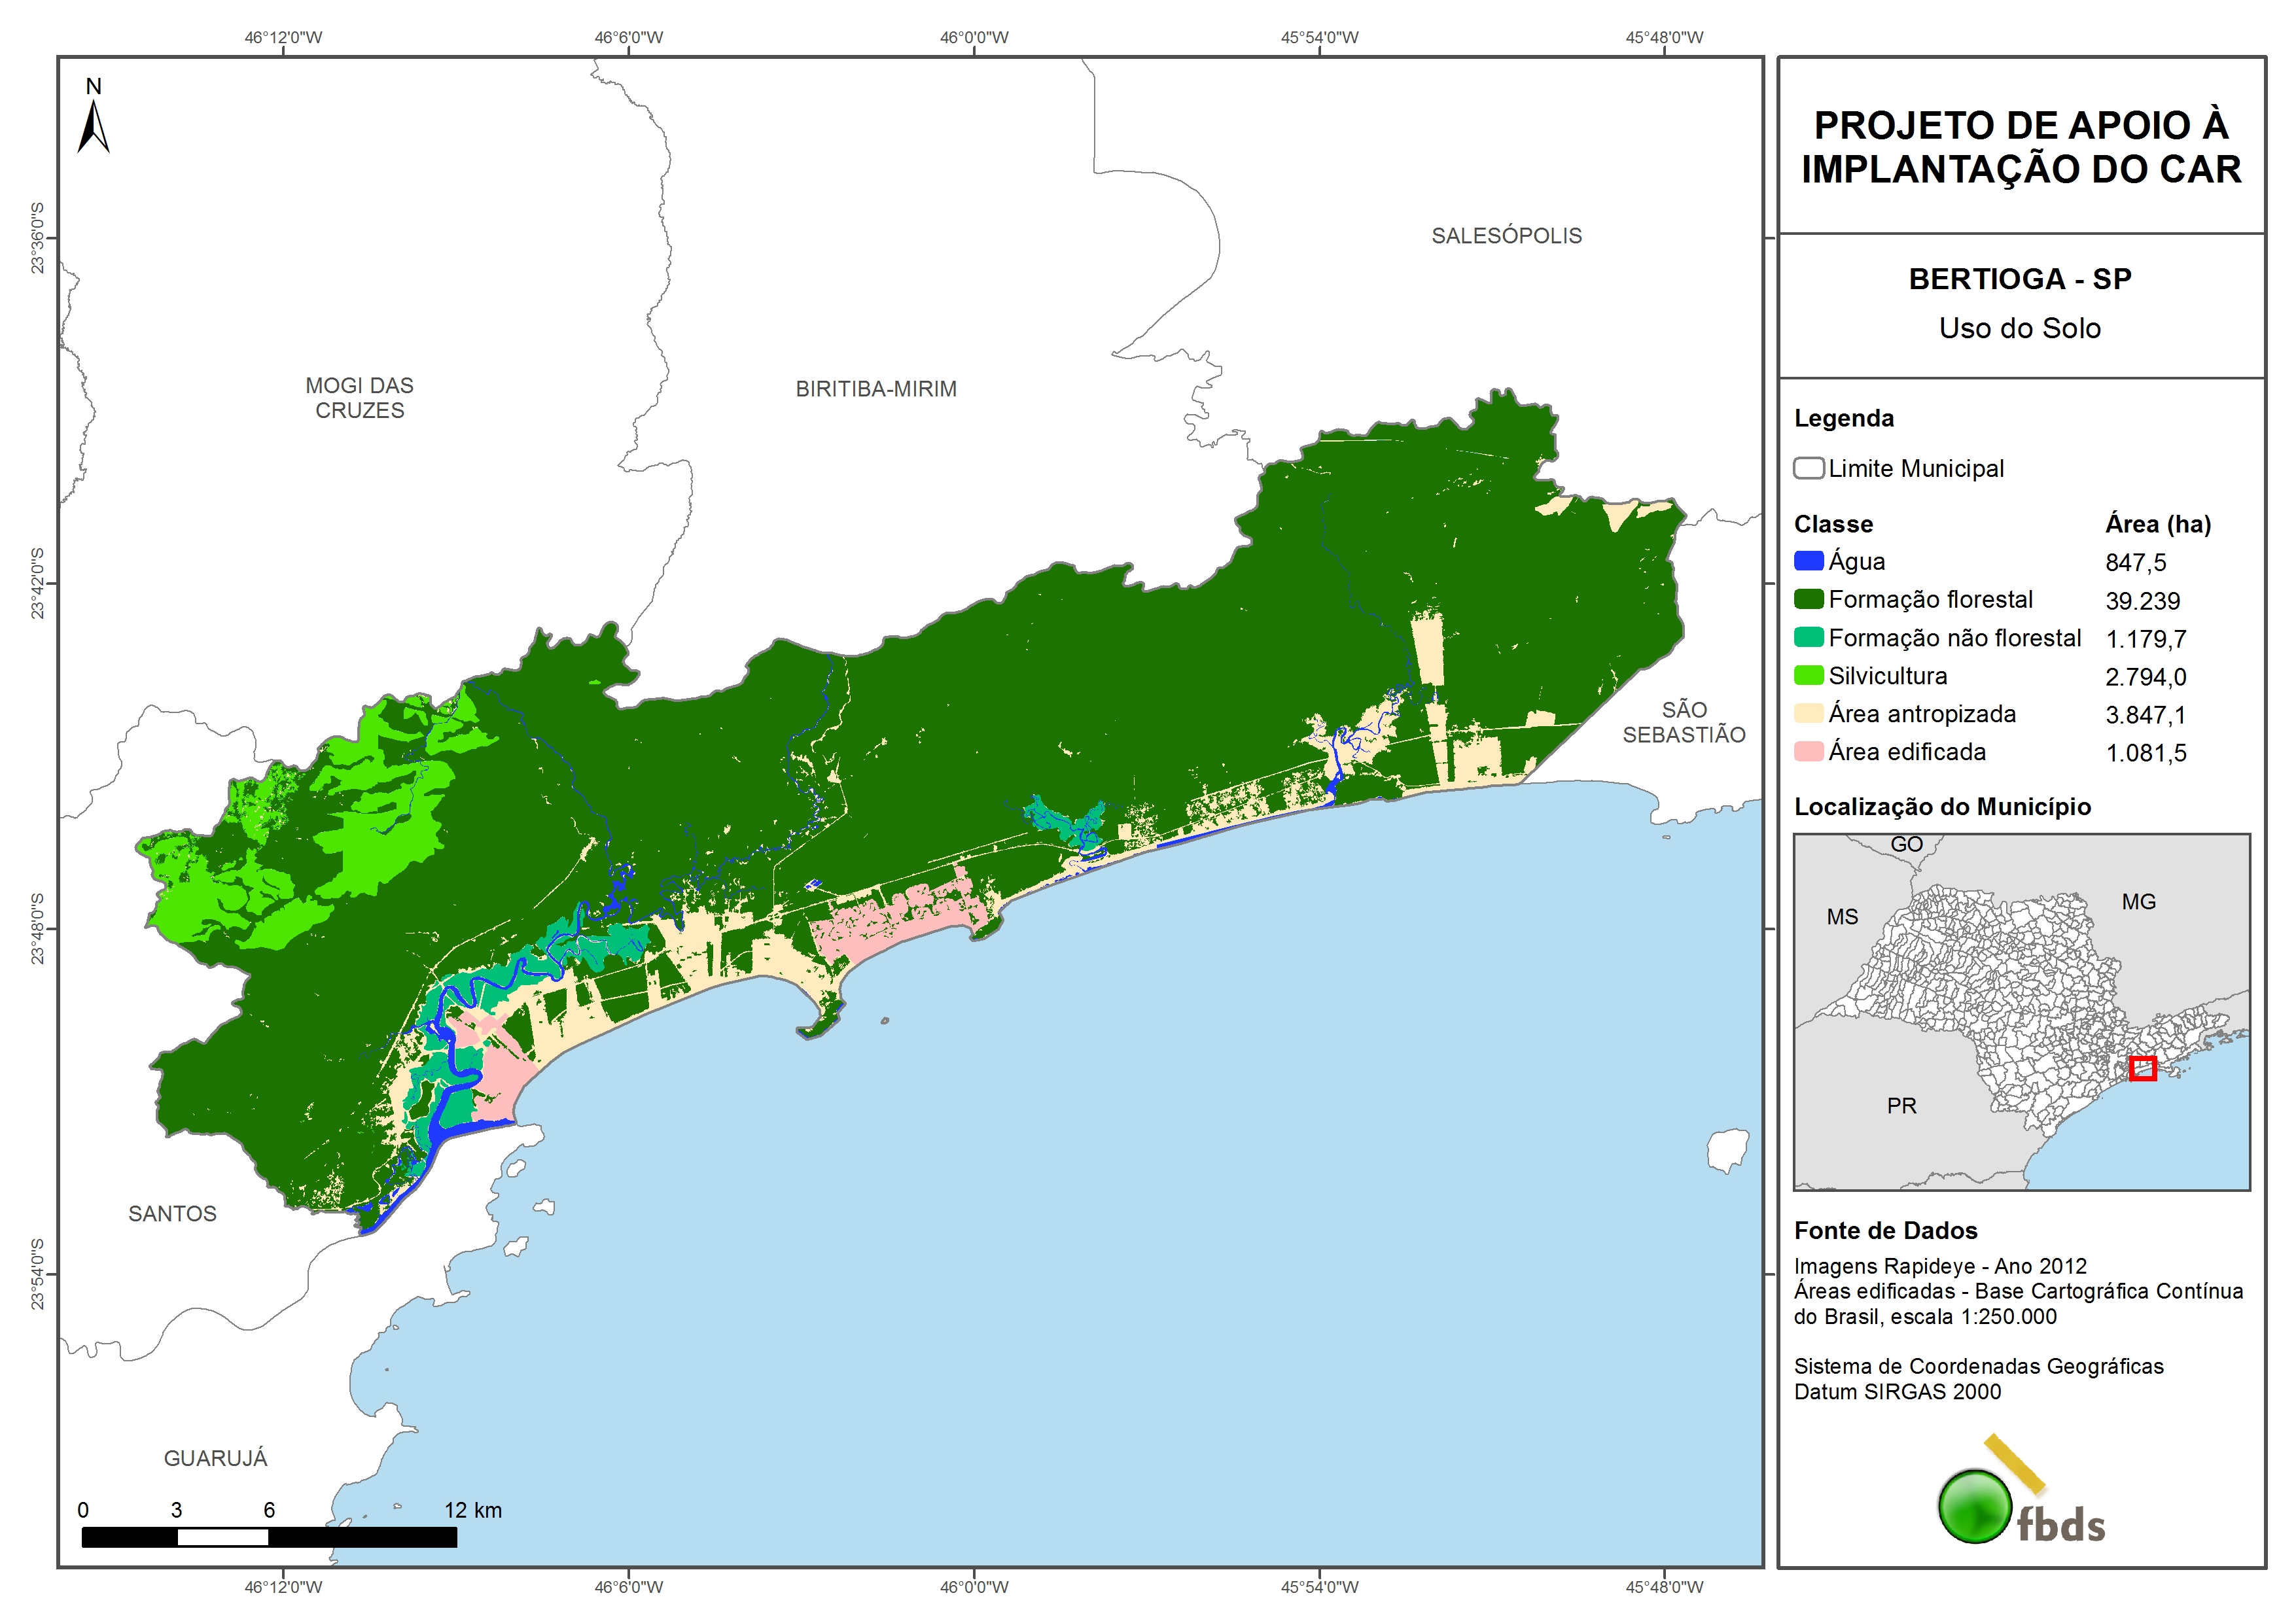Screen dimensions: 2296x1623
Task: Click the Limite Municipal legend symbol
Action: pos(1808,468)
